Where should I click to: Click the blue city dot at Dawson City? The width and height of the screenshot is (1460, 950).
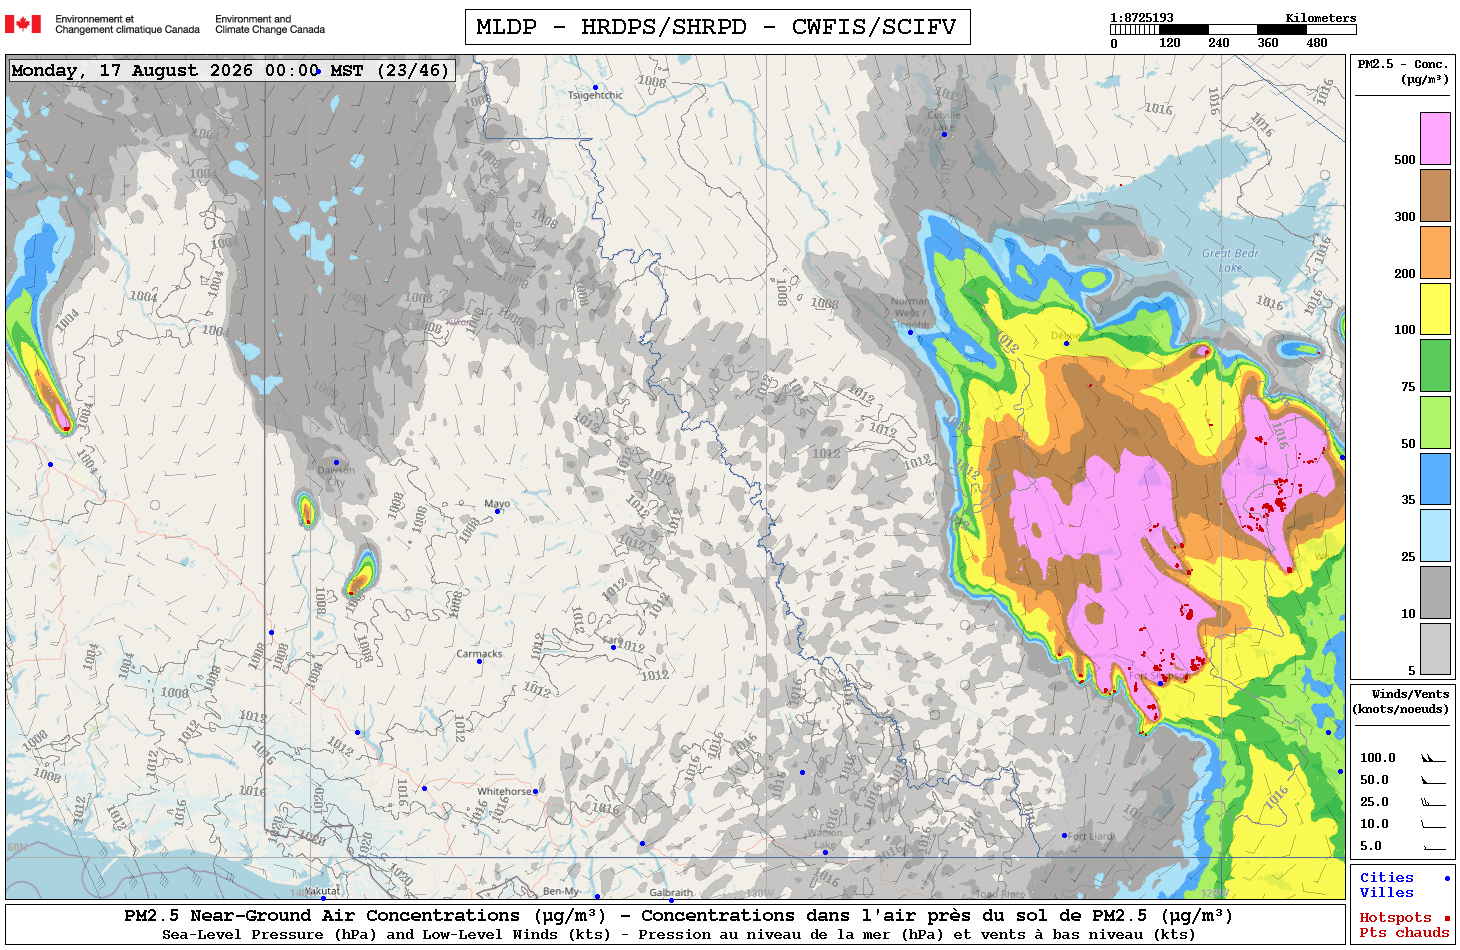pos(336,462)
